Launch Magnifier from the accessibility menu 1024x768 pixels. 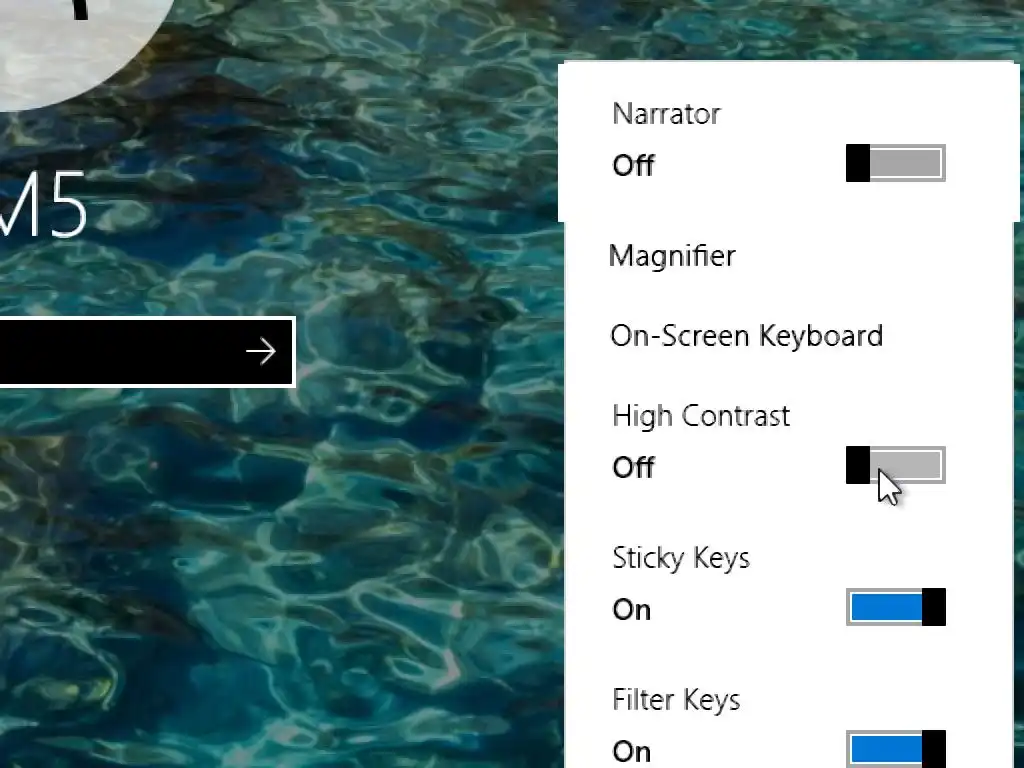672,255
